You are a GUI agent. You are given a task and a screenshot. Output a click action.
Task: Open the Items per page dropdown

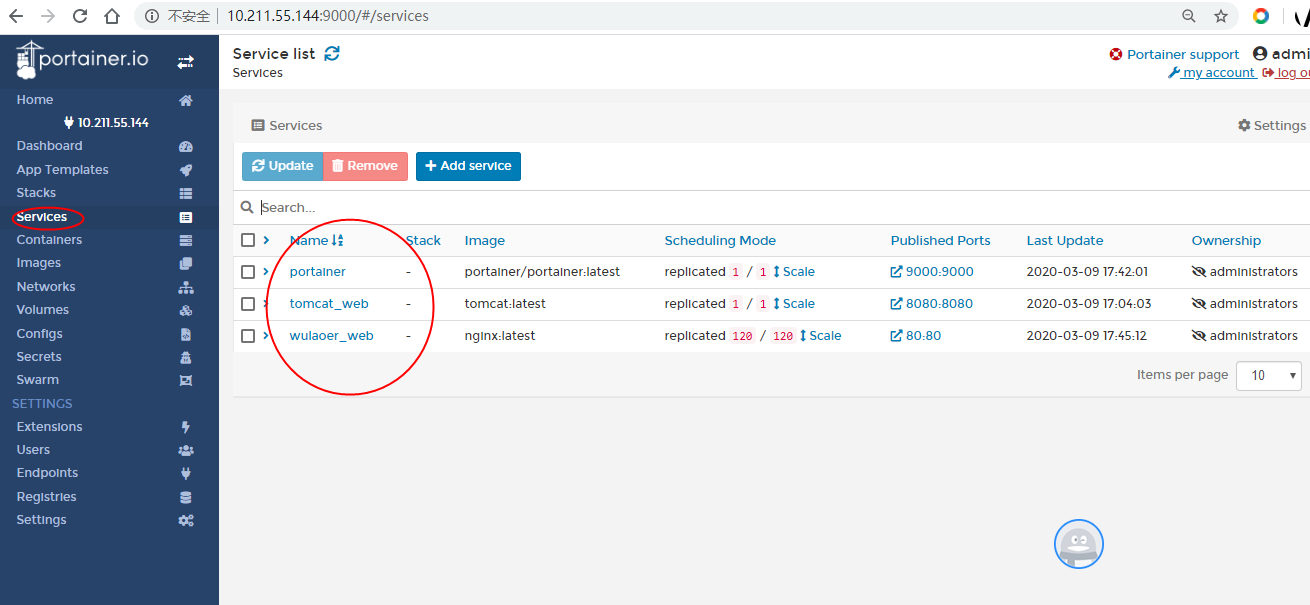tap(1268, 375)
